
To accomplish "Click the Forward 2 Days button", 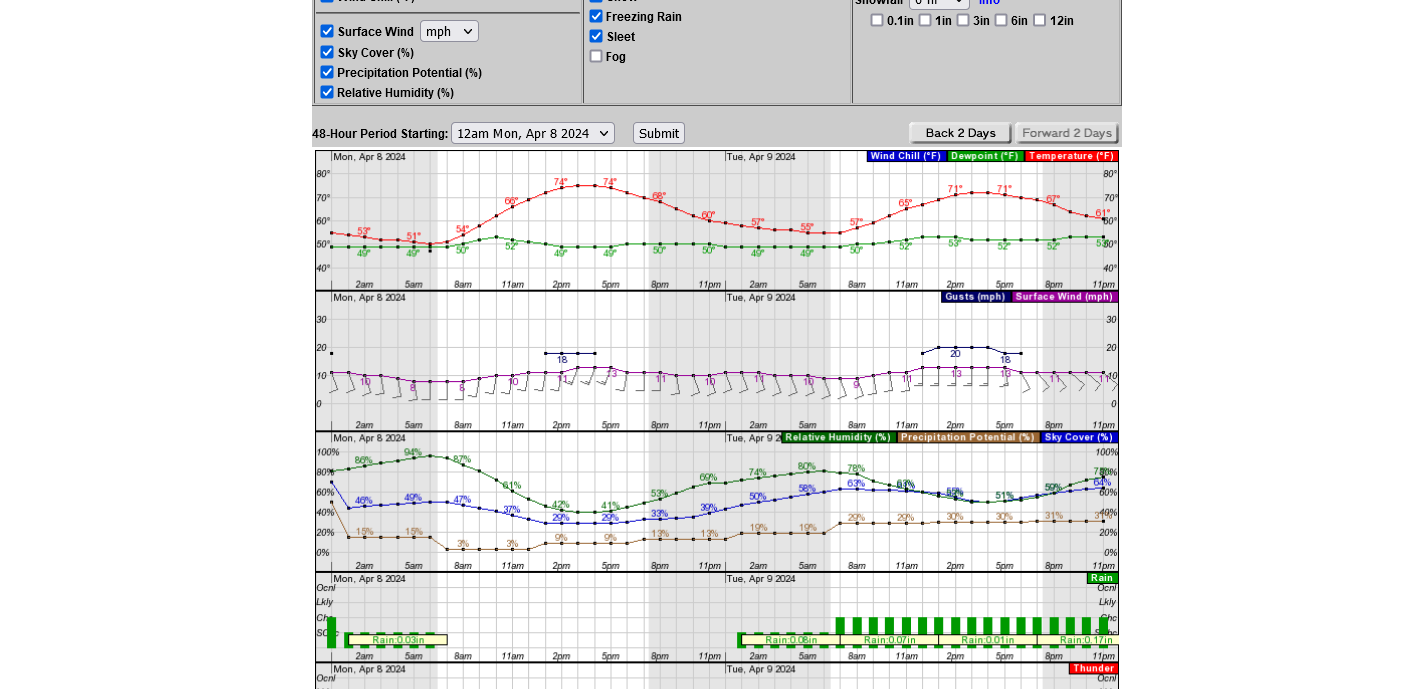I will pos(1067,133).
